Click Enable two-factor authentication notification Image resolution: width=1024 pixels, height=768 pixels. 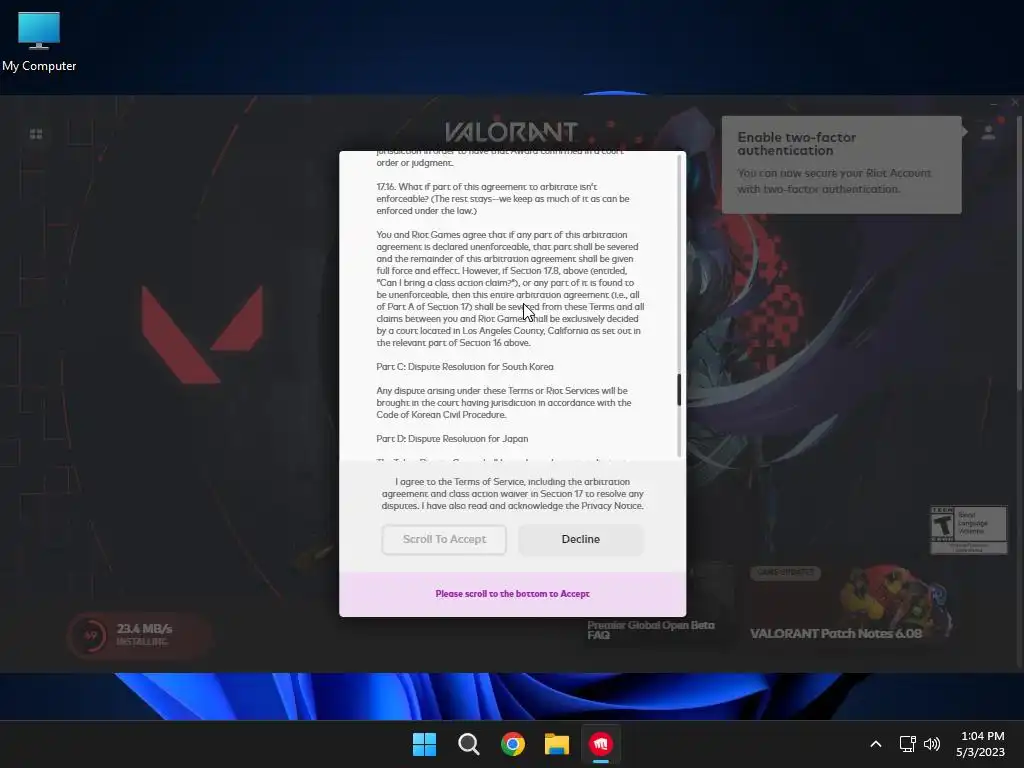pos(841,165)
